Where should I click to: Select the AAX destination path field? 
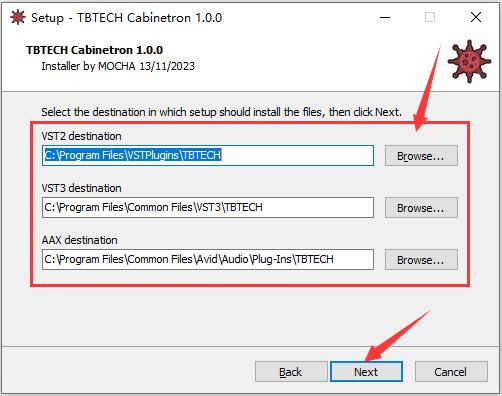[208, 259]
